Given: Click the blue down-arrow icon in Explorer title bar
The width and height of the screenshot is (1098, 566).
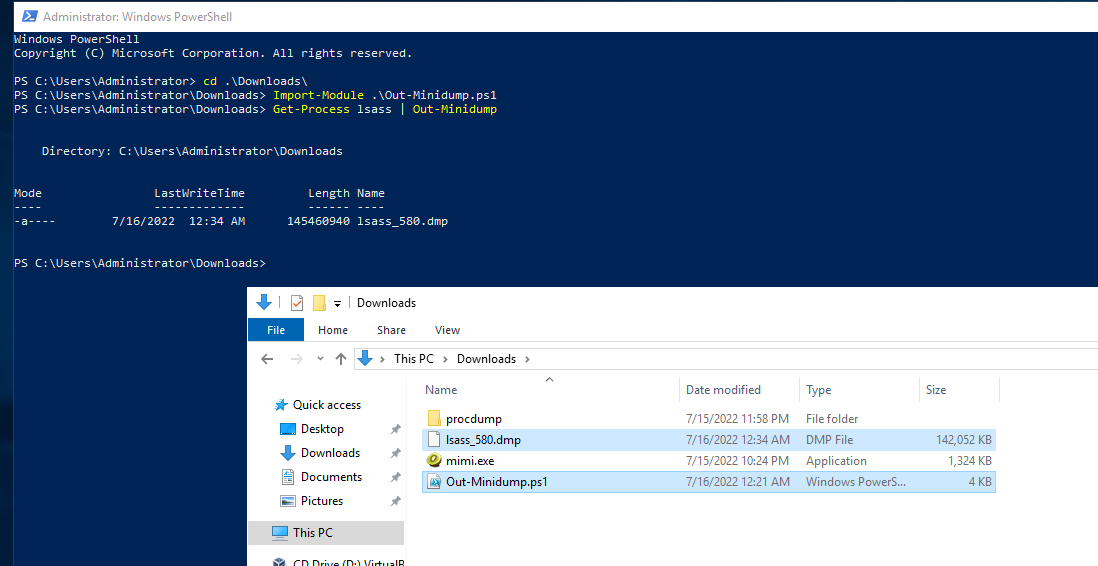Looking at the screenshot, I should [264, 302].
